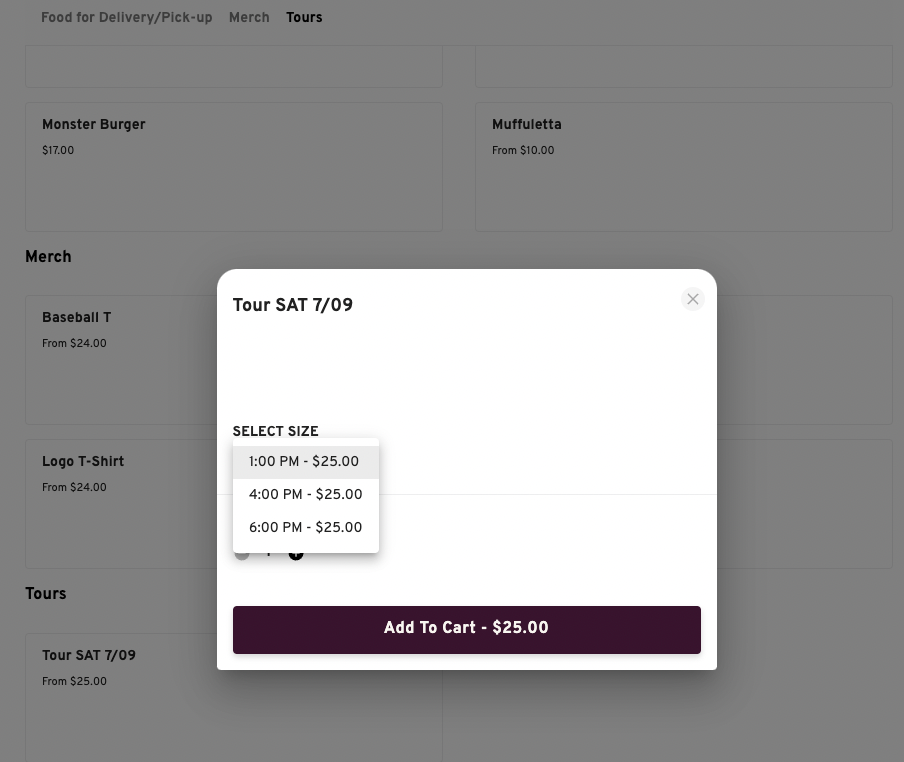Go to the Merch navigation tab
904x762 pixels.
249,17
